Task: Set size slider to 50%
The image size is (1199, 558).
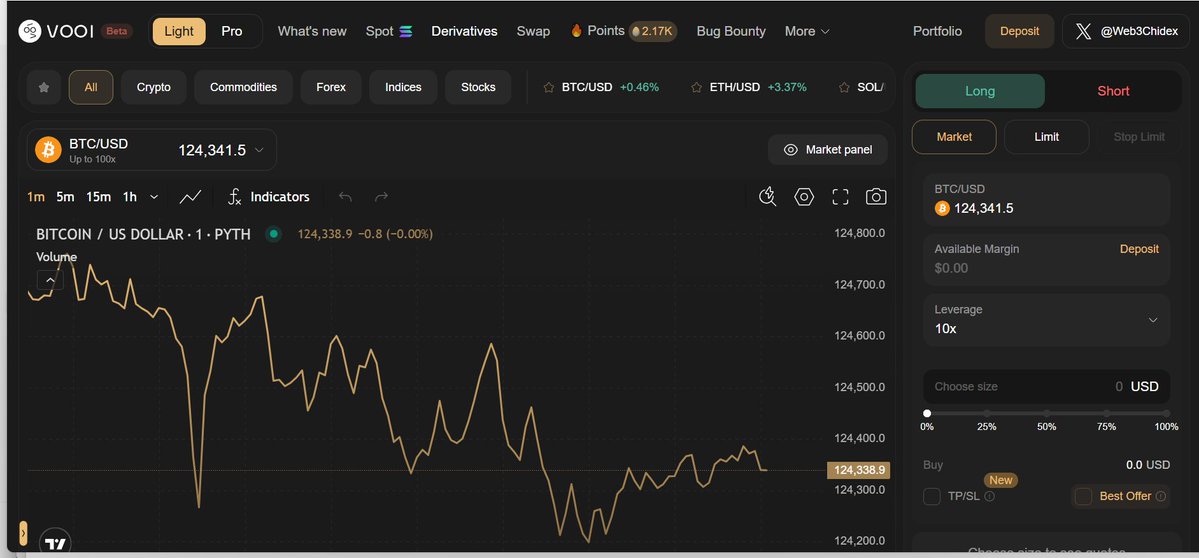Action: point(1047,414)
